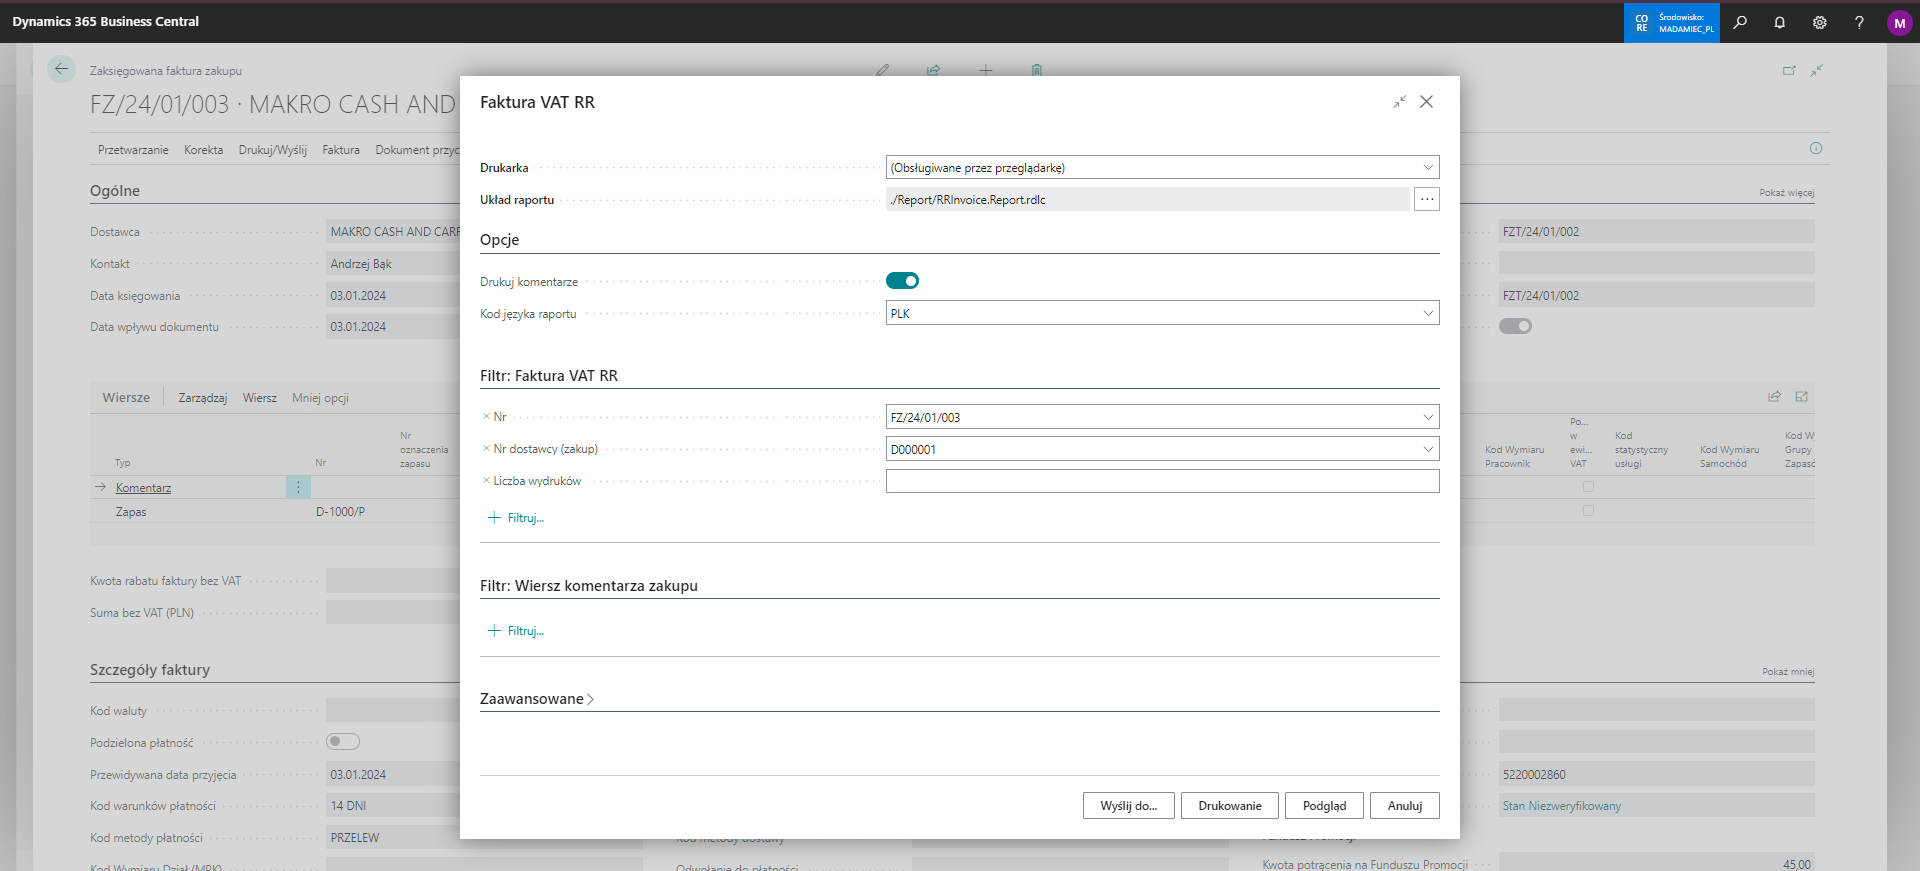
Task: Click the MADAMIEC_PL environment badge
Action: (x=1672, y=22)
